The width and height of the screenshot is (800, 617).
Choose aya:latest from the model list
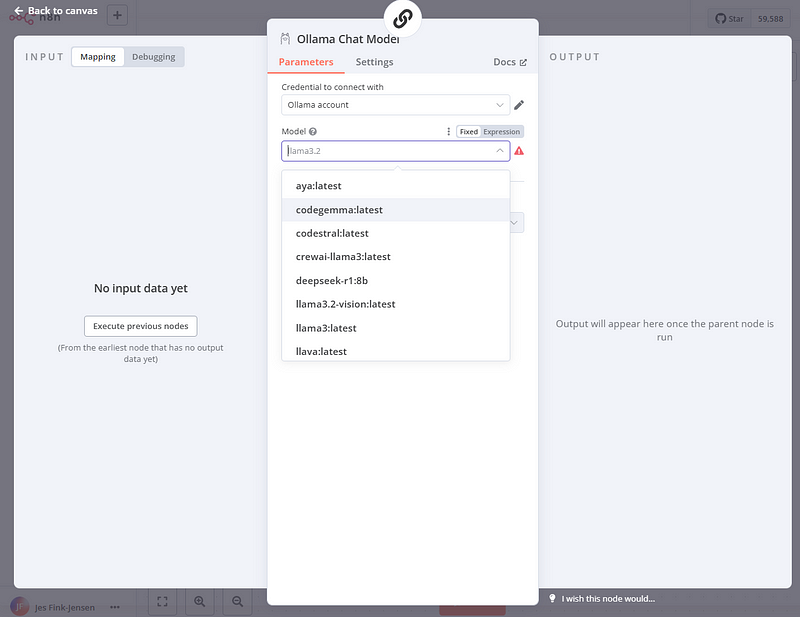pyautogui.click(x=395, y=186)
